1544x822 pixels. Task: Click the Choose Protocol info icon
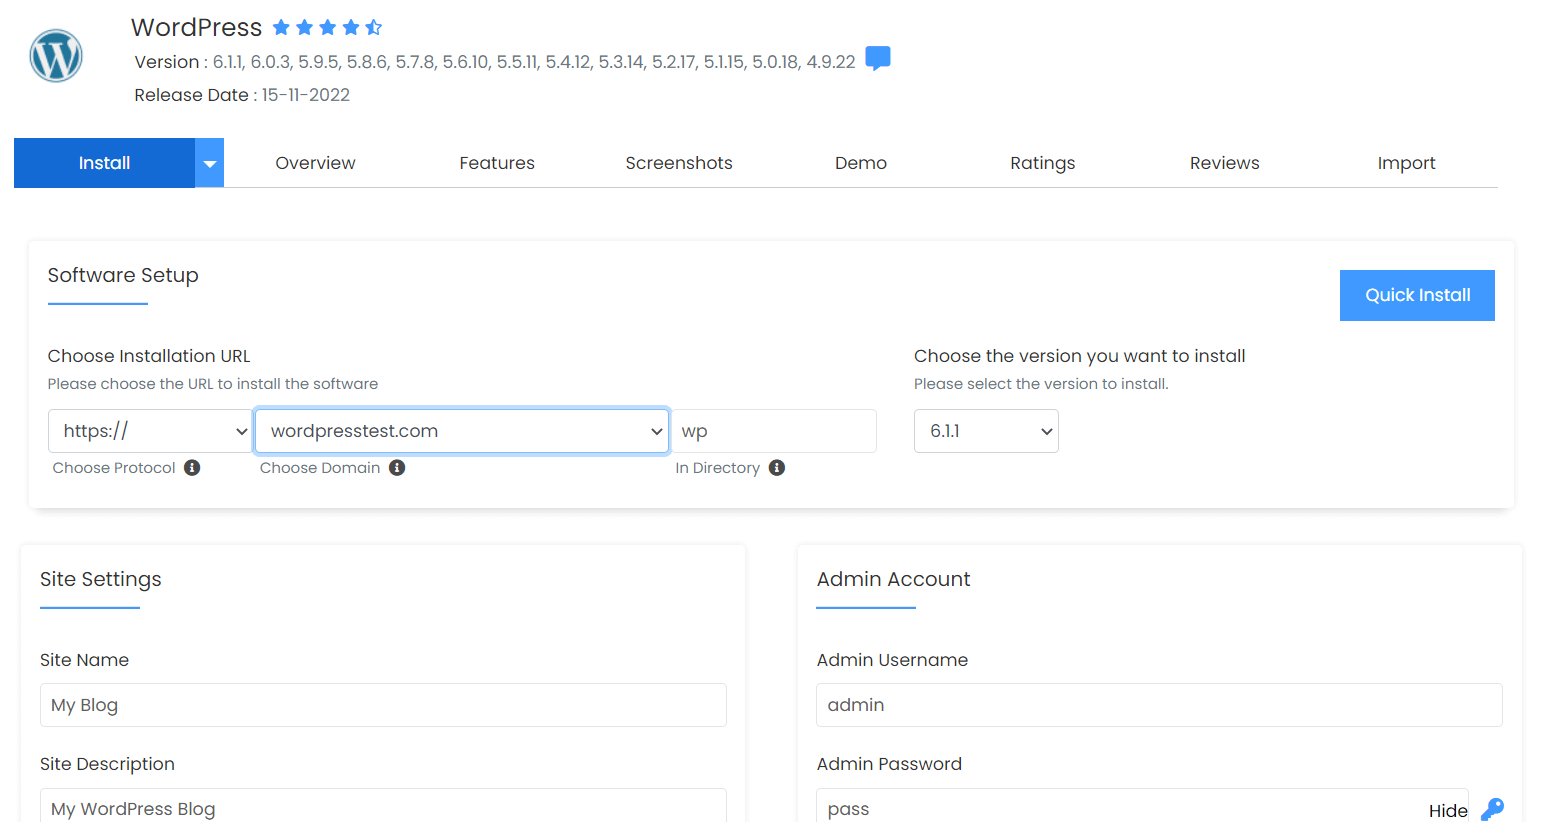(192, 468)
